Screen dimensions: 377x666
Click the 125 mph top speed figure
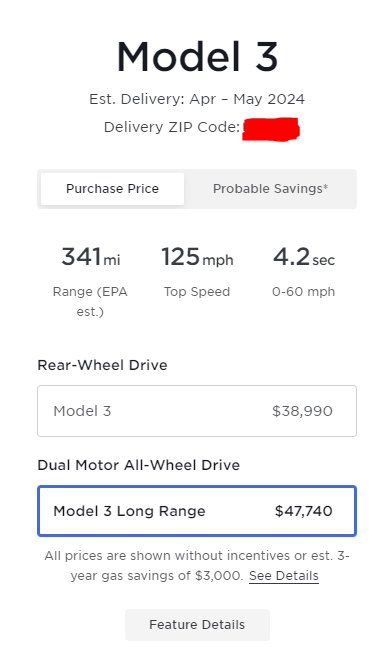[x=197, y=258]
